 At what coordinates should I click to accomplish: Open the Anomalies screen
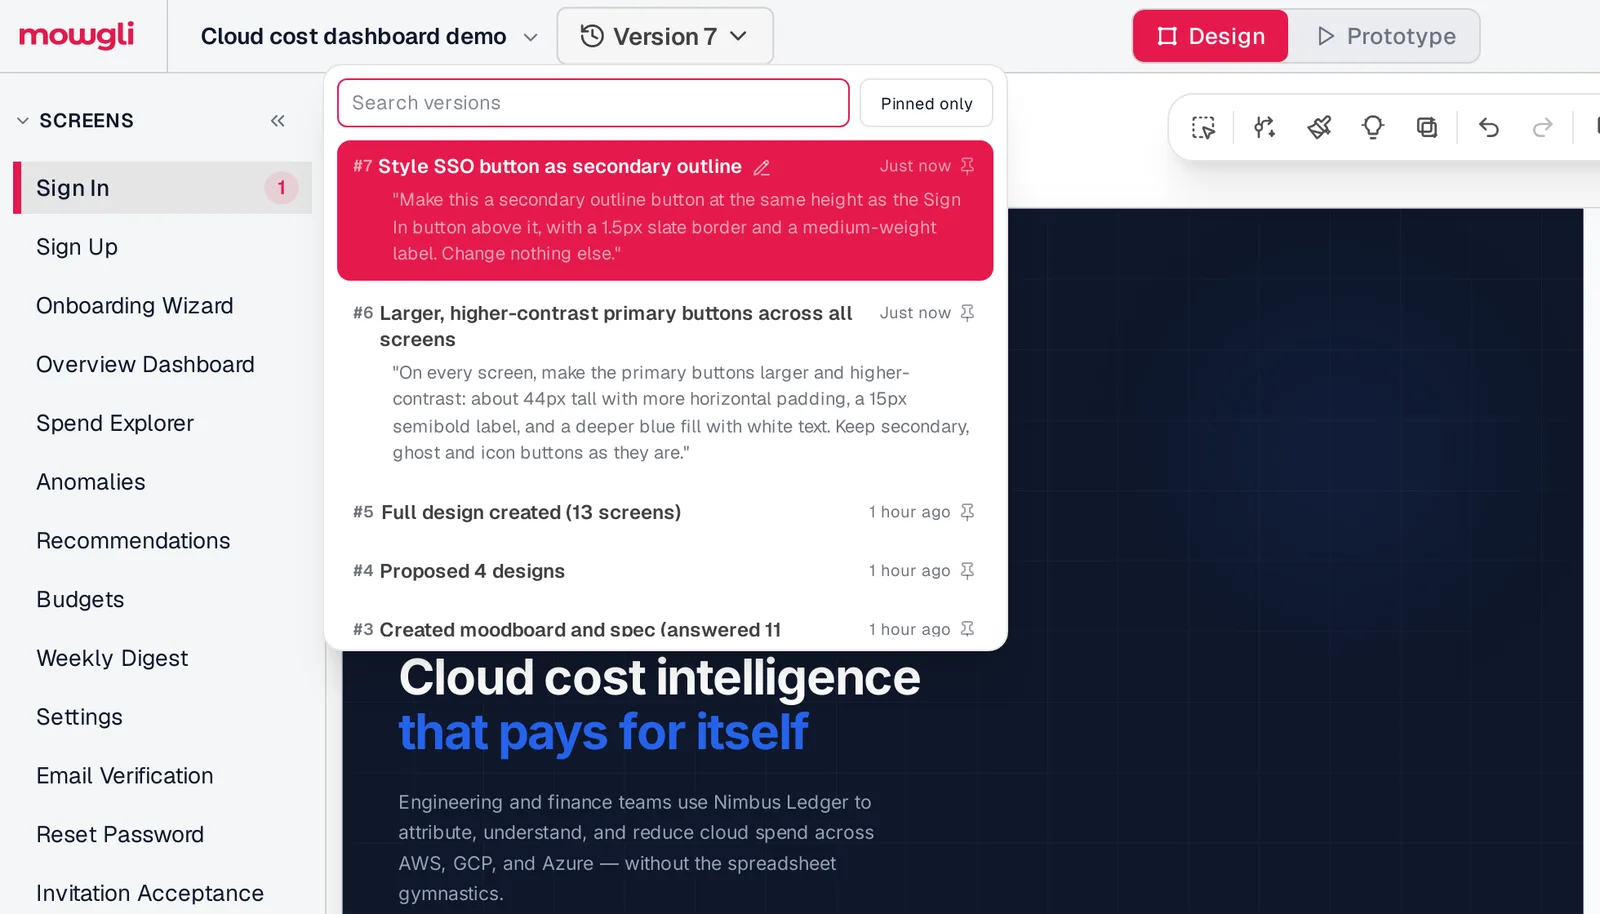coord(163,482)
